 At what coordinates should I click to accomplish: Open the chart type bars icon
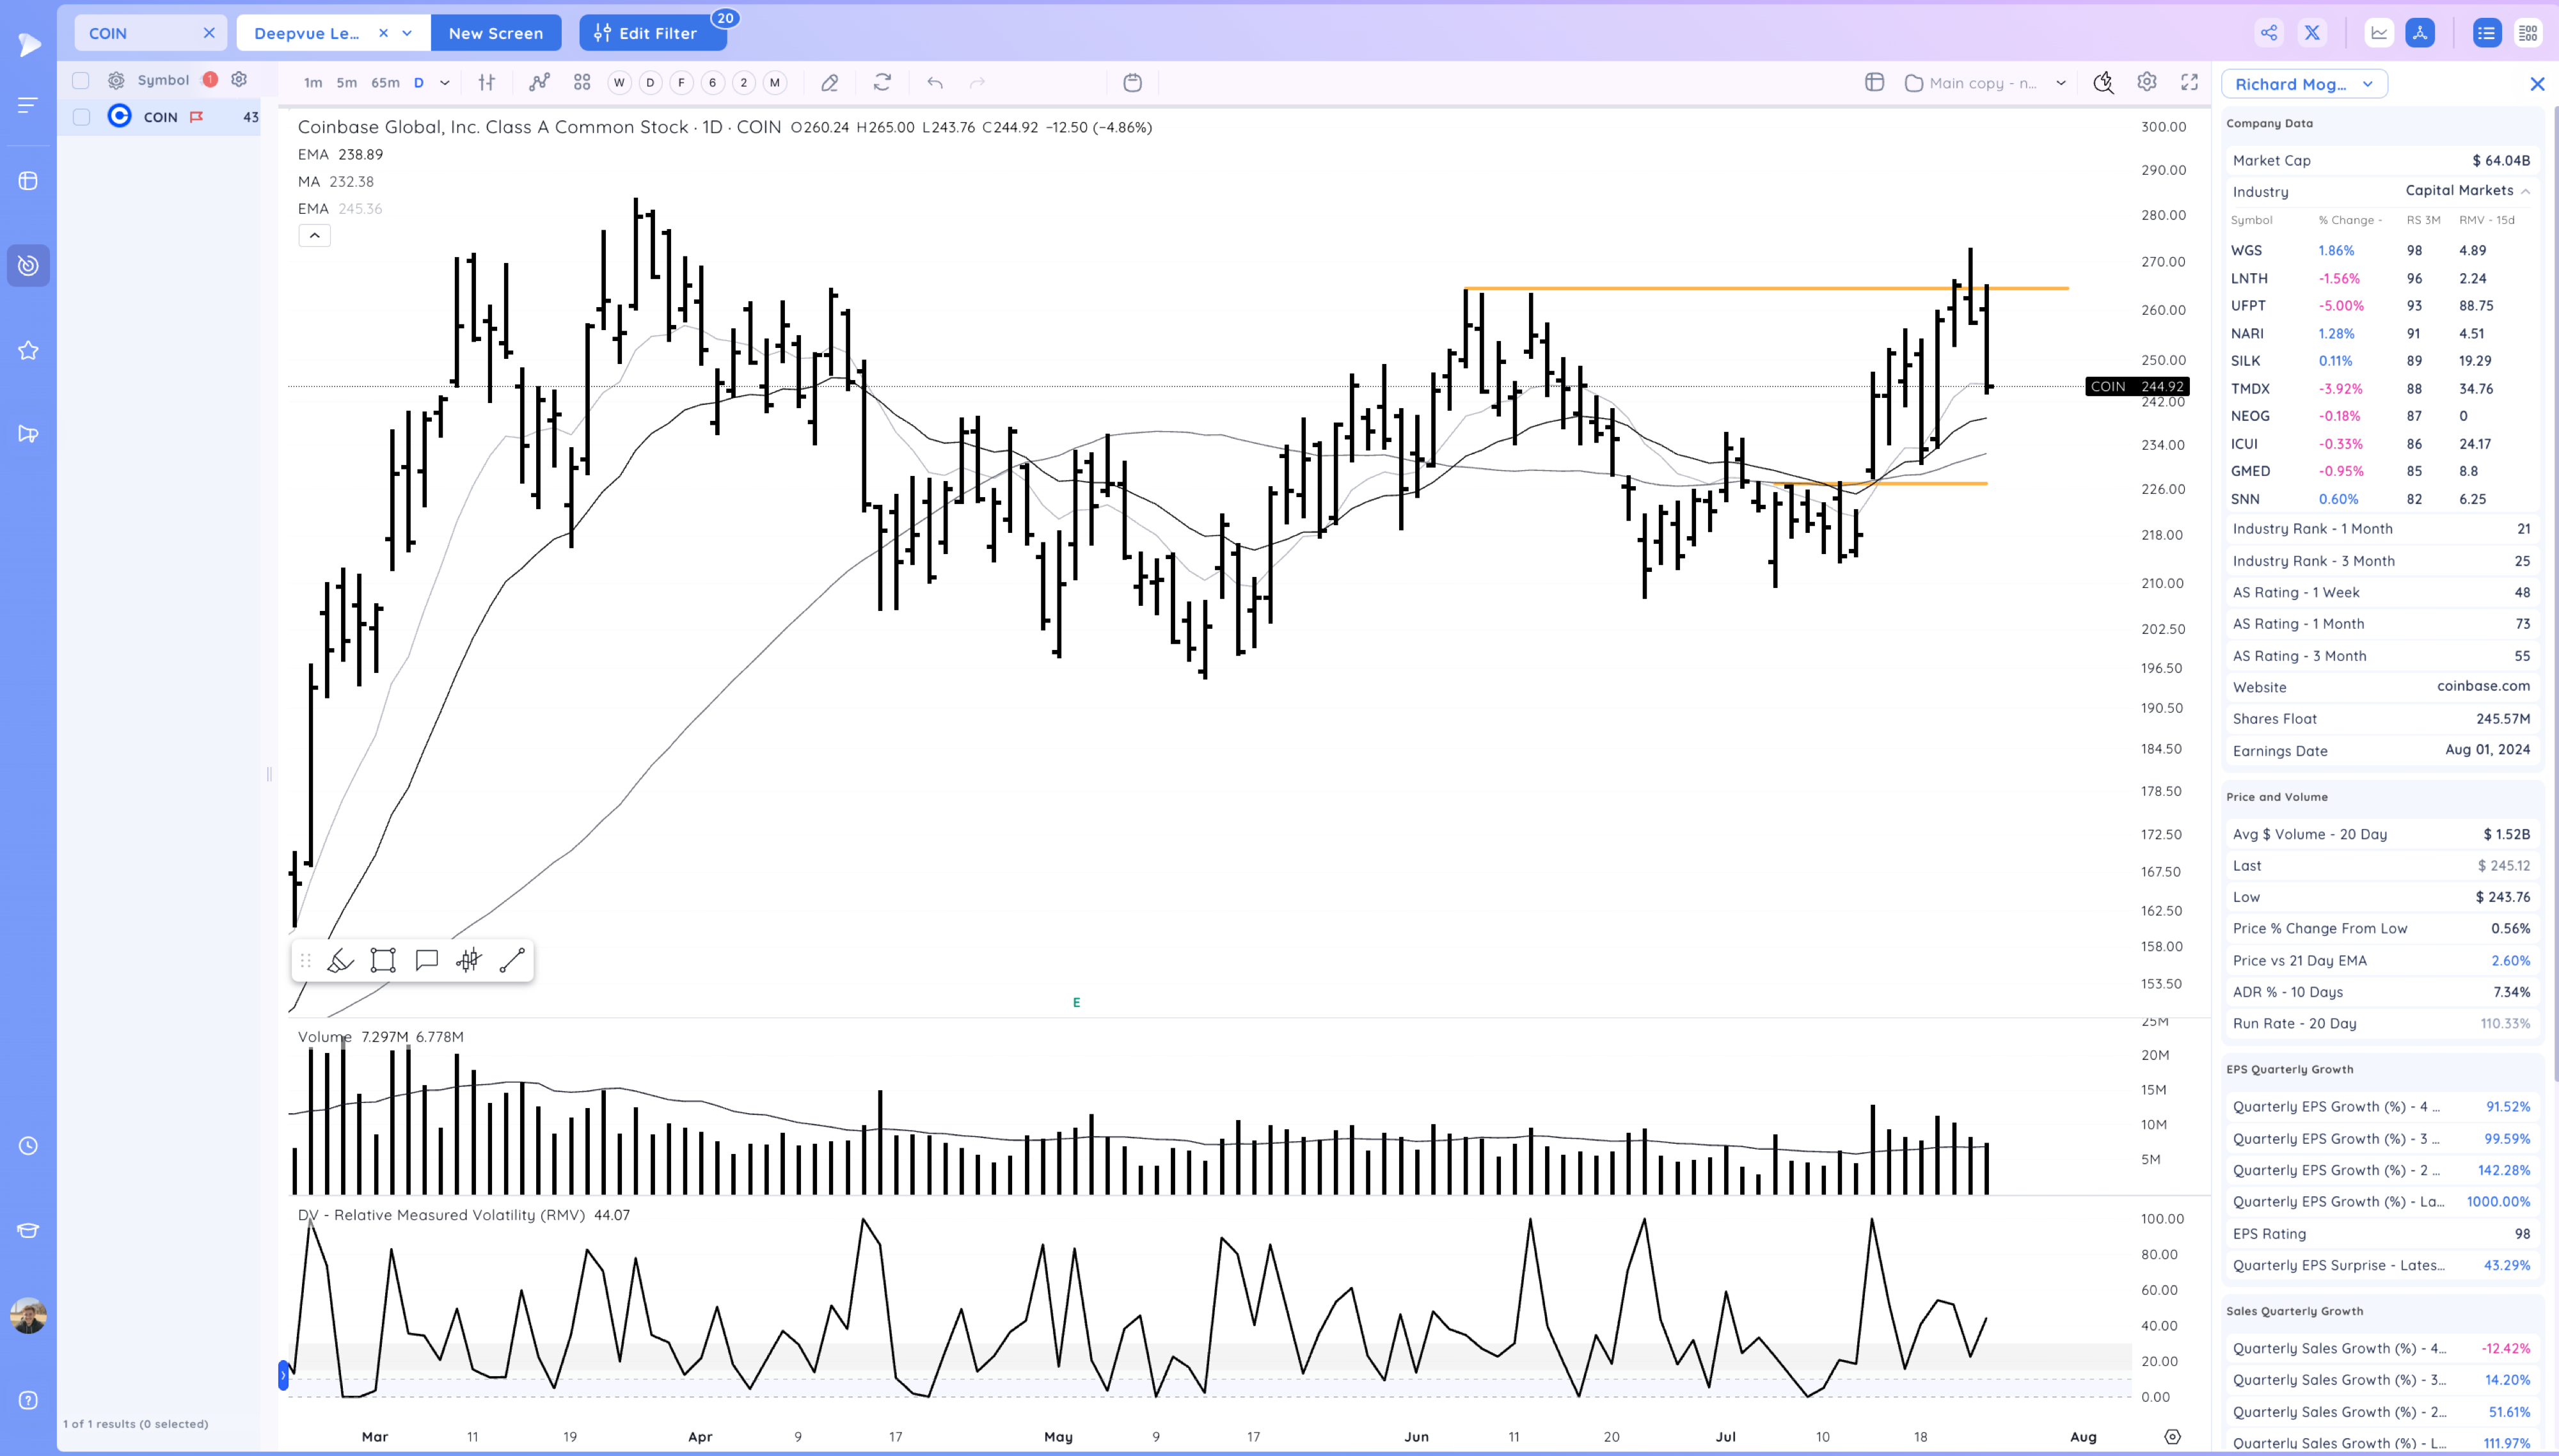click(x=486, y=83)
